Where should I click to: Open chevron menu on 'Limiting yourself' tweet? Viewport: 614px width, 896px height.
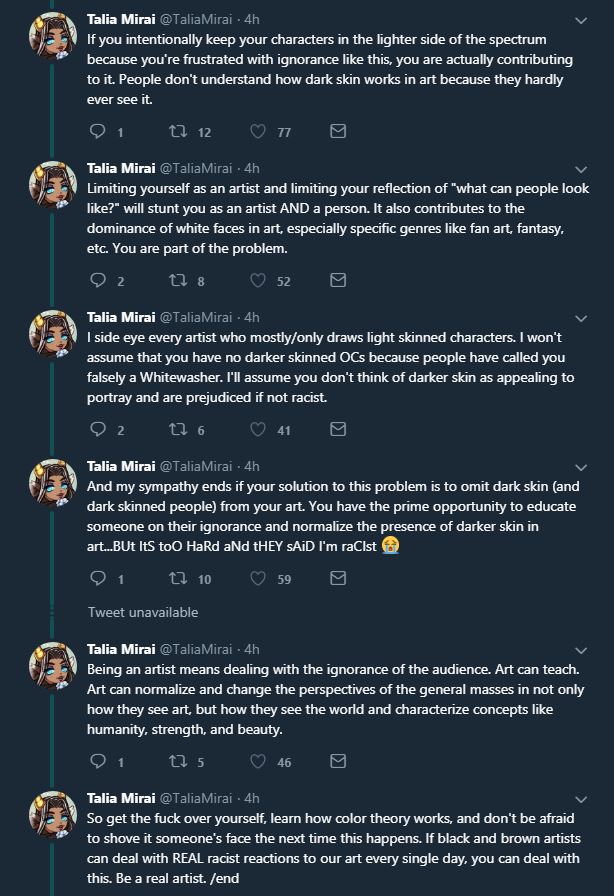point(581,170)
